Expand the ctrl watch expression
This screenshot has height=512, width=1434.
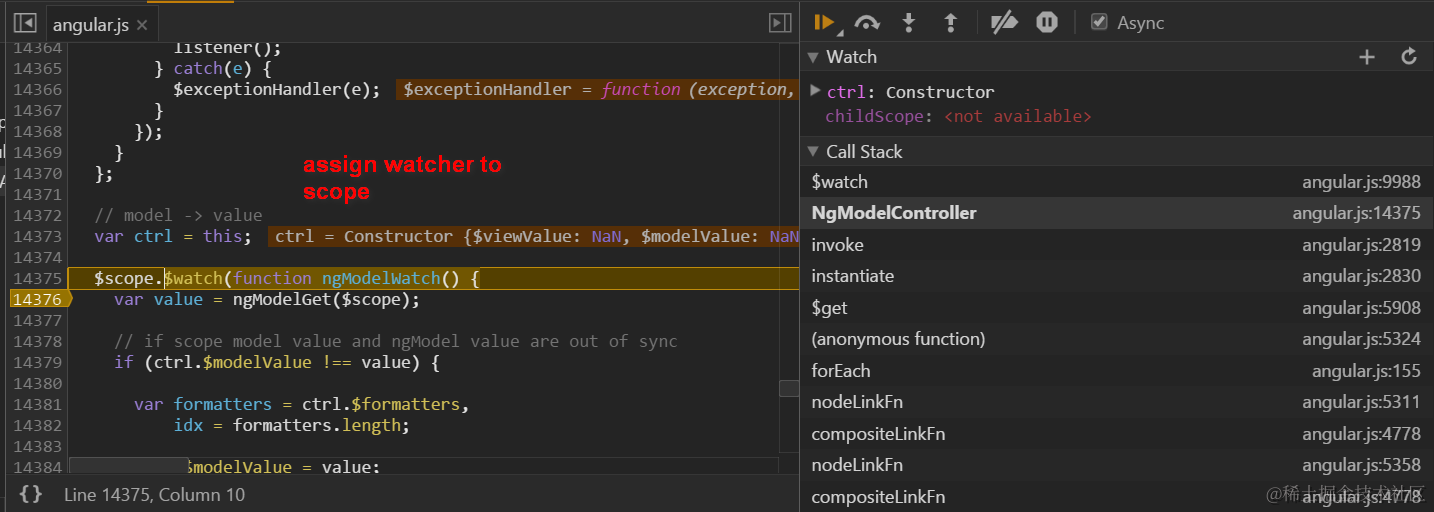pos(815,91)
